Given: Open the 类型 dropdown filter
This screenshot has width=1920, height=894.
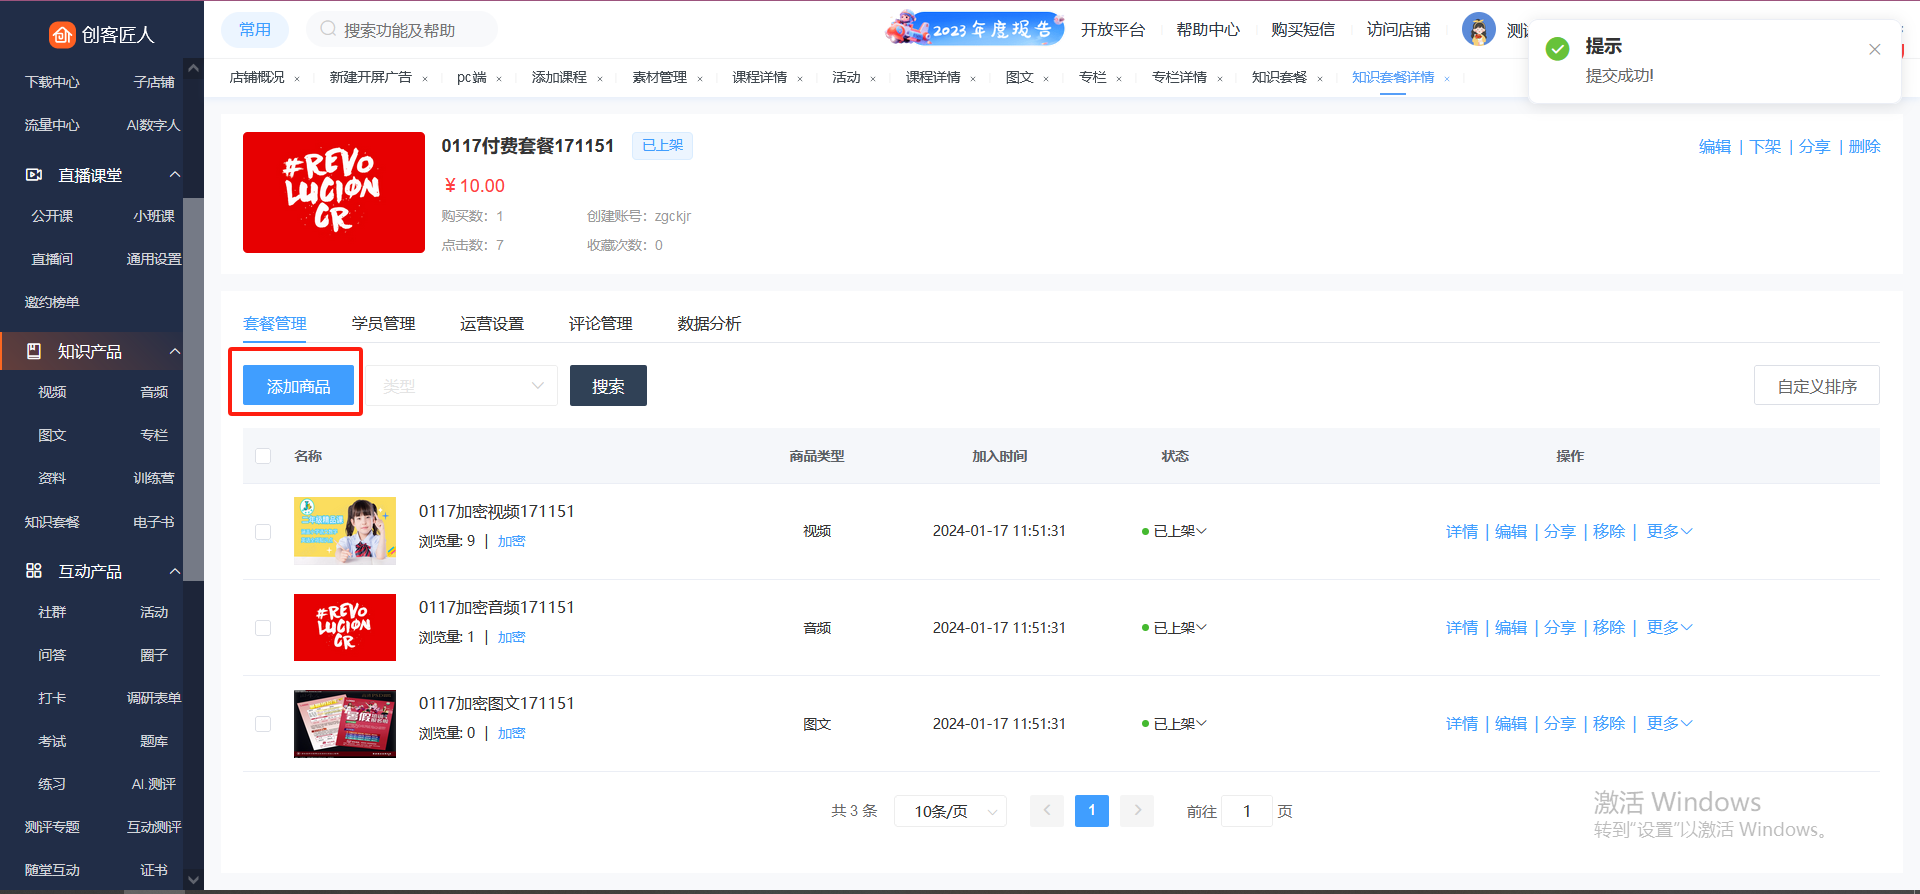Looking at the screenshot, I should (462, 386).
